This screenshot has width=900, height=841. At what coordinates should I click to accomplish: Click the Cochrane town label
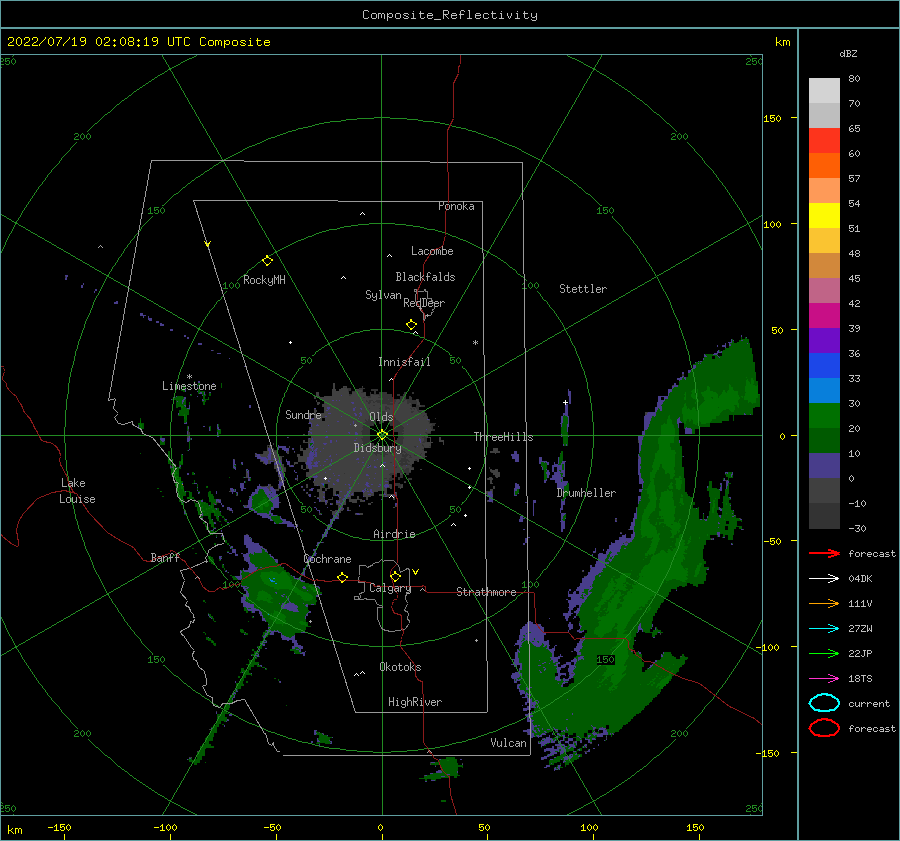[x=327, y=559]
